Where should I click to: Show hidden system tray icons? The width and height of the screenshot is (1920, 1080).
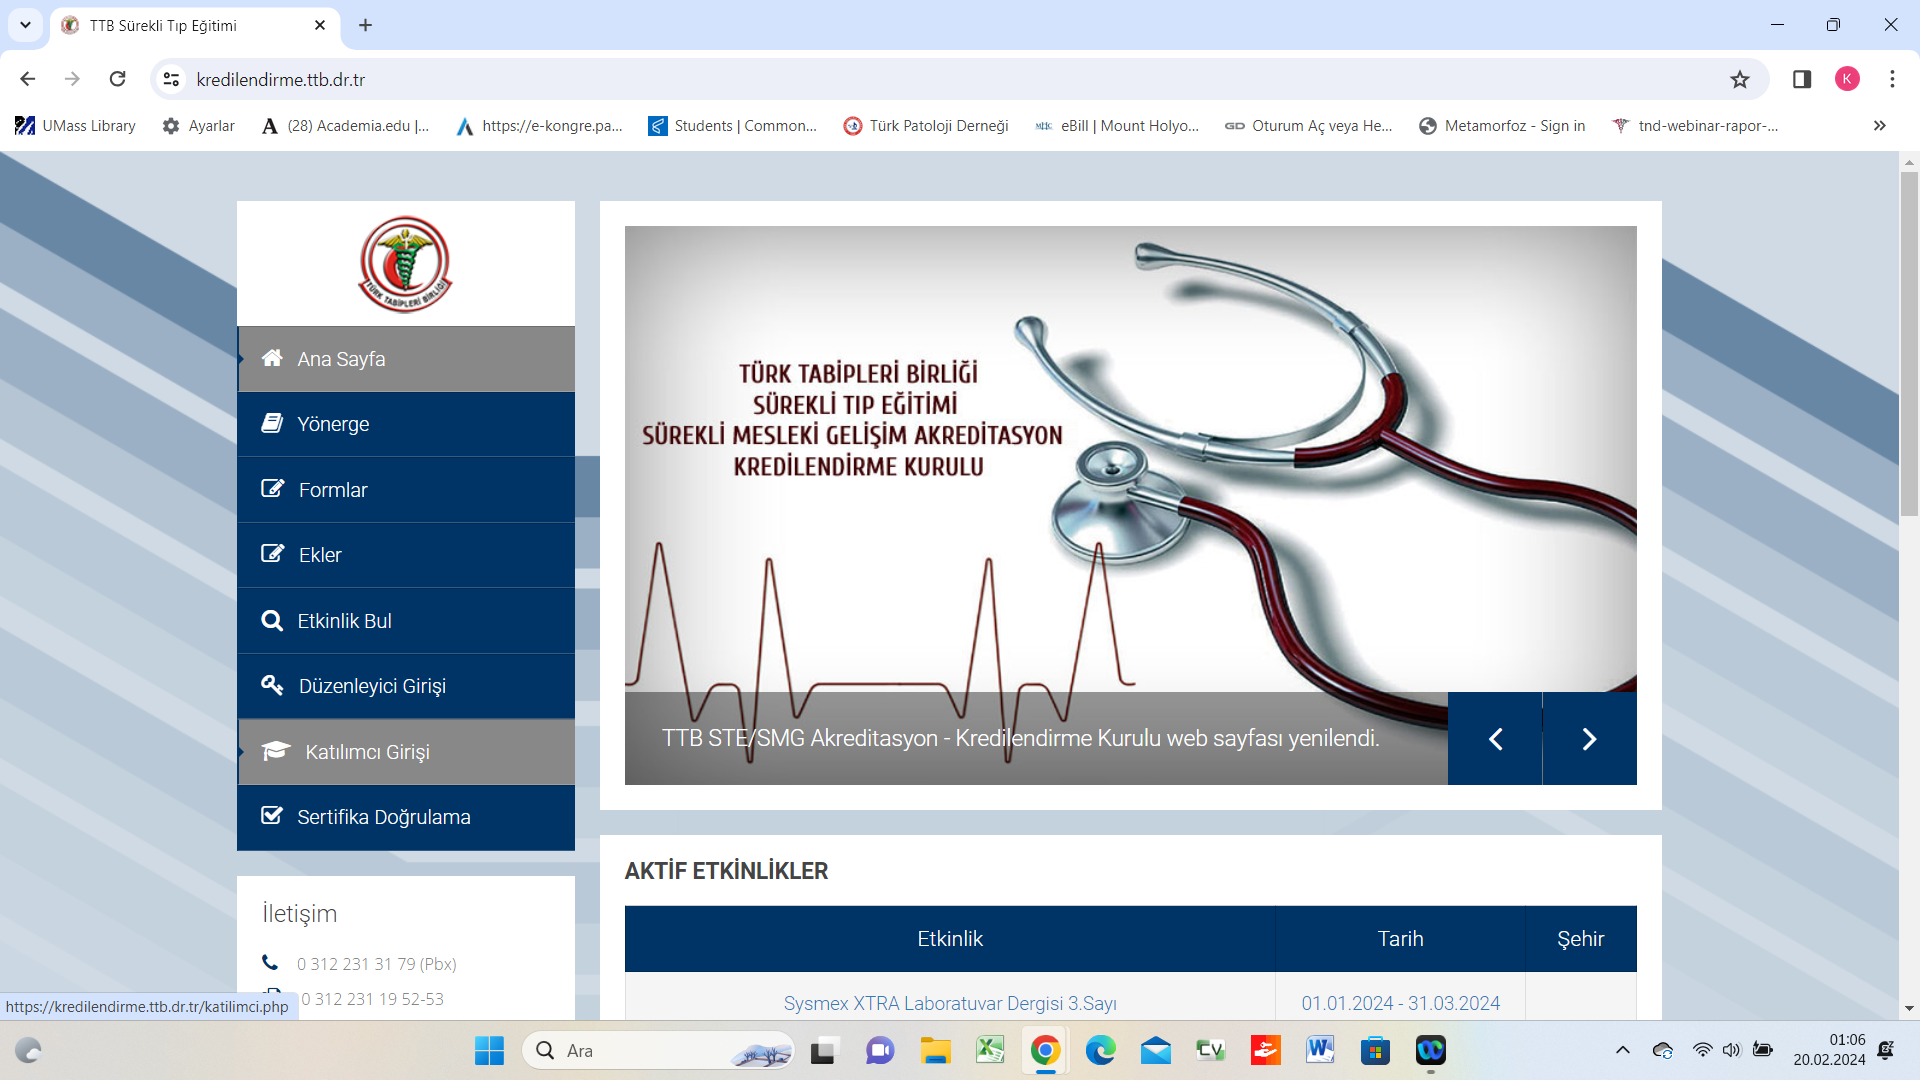pyautogui.click(x=1622, y=1050)
